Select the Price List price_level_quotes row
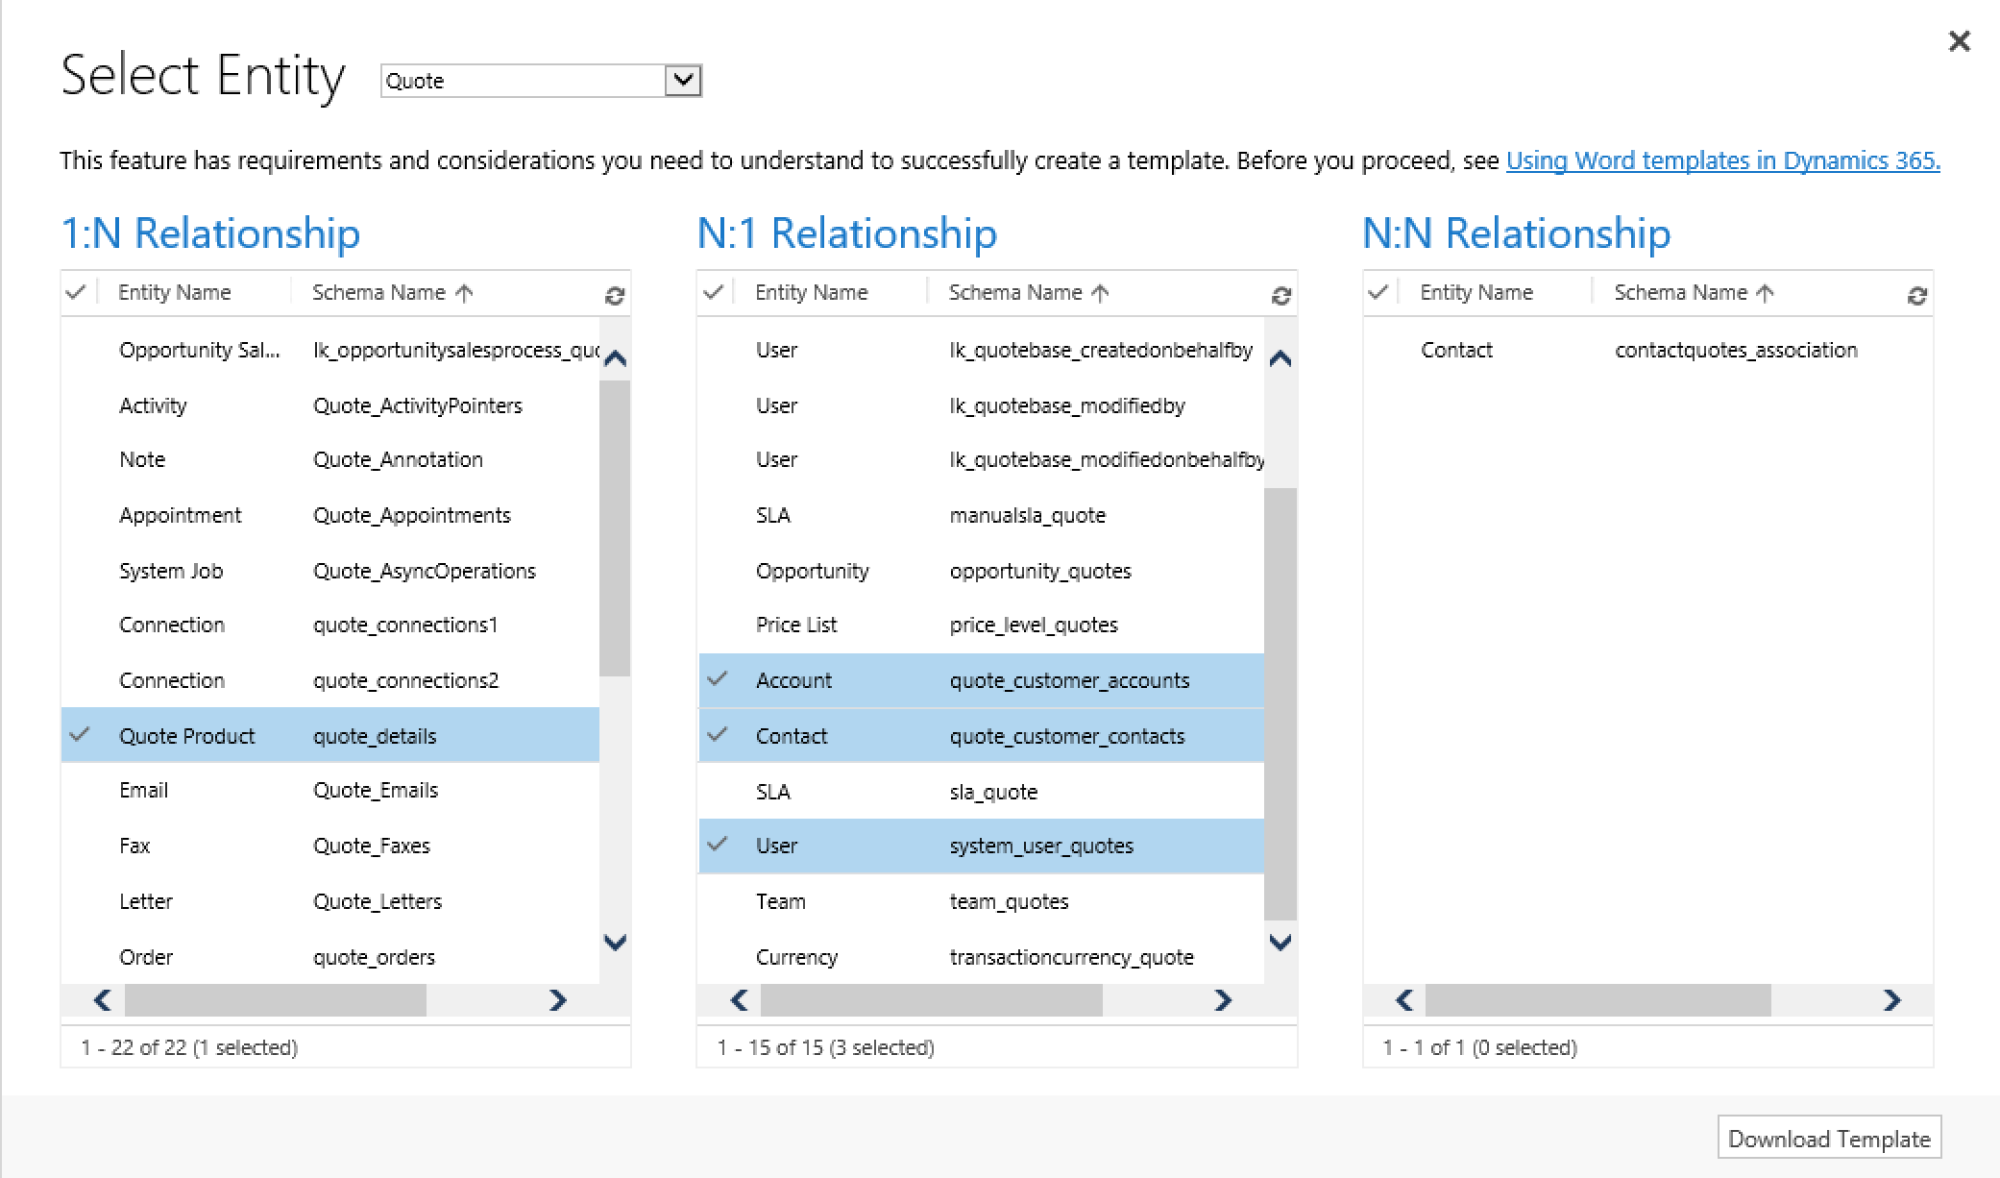2000x1178 pixels. tap(981, 625)
